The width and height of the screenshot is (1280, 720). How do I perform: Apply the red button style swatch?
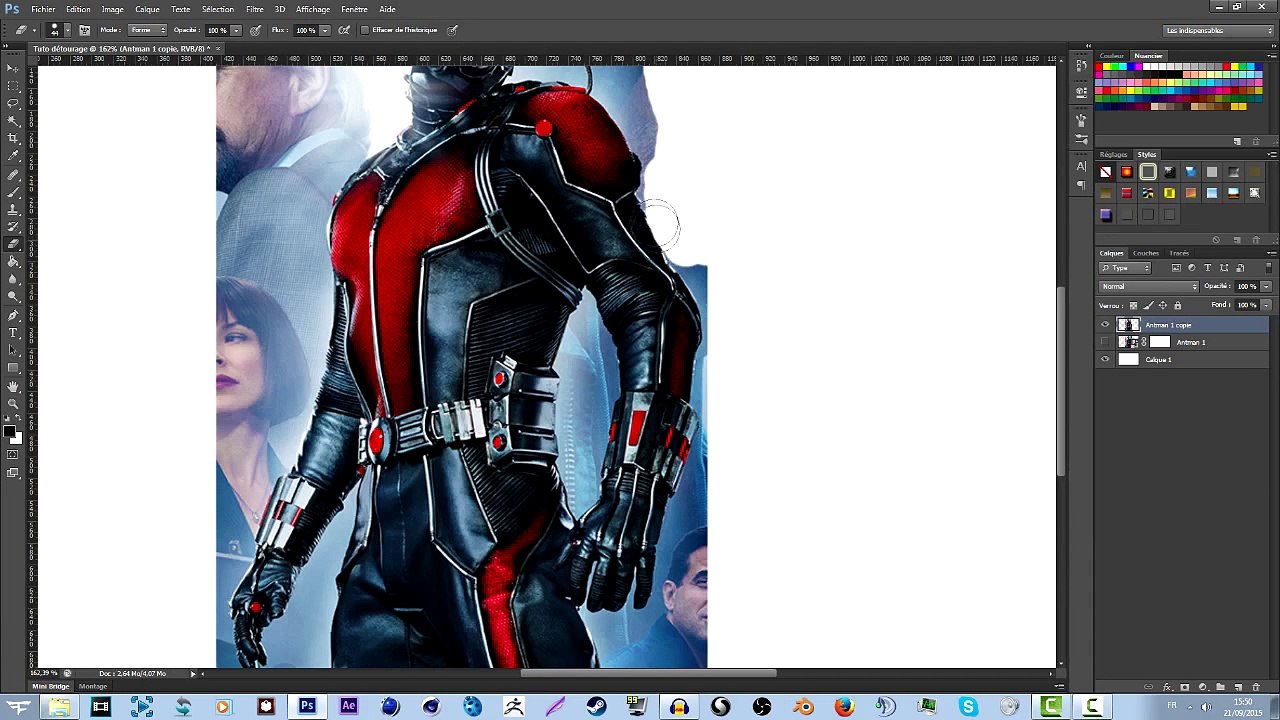pos(1127,172)
